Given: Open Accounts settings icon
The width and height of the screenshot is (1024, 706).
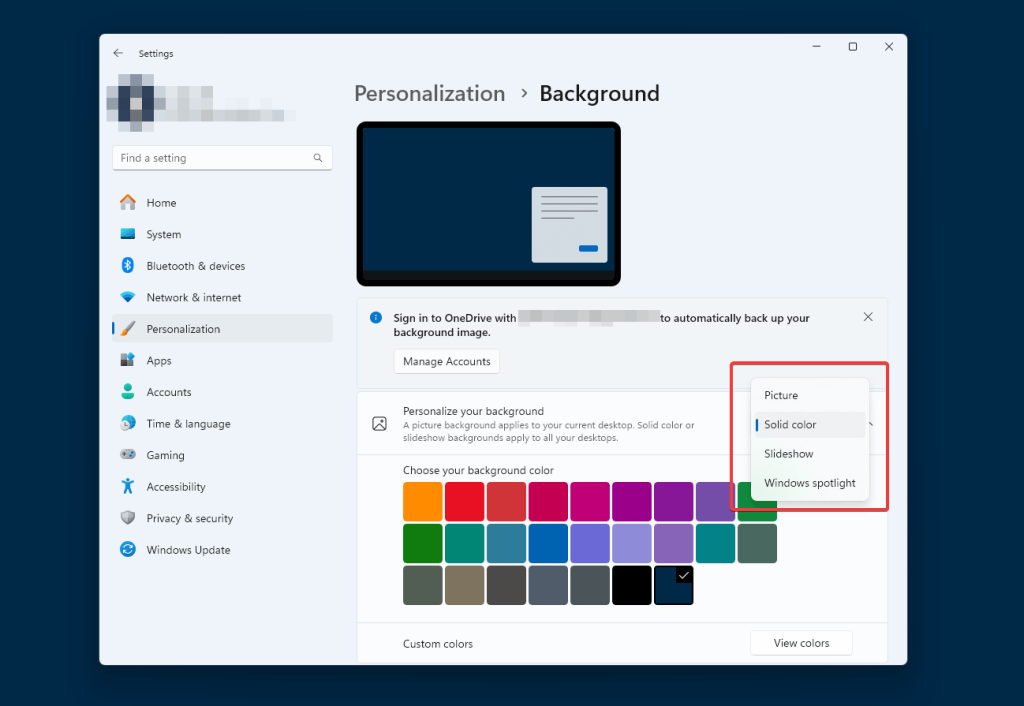Looking at the screenshot, I should coord(130,392).
